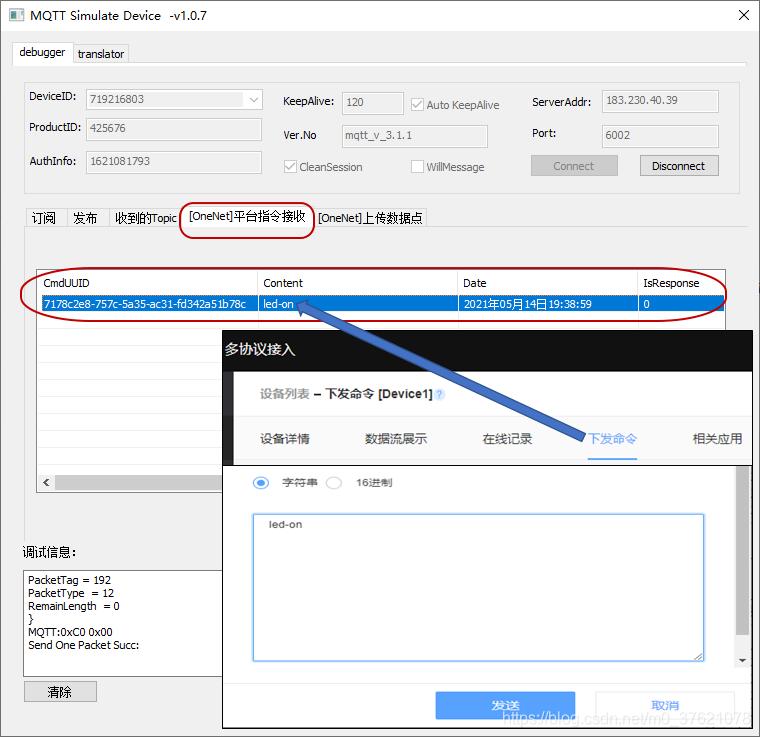Click the ServerAddr input field

[660, 101]
